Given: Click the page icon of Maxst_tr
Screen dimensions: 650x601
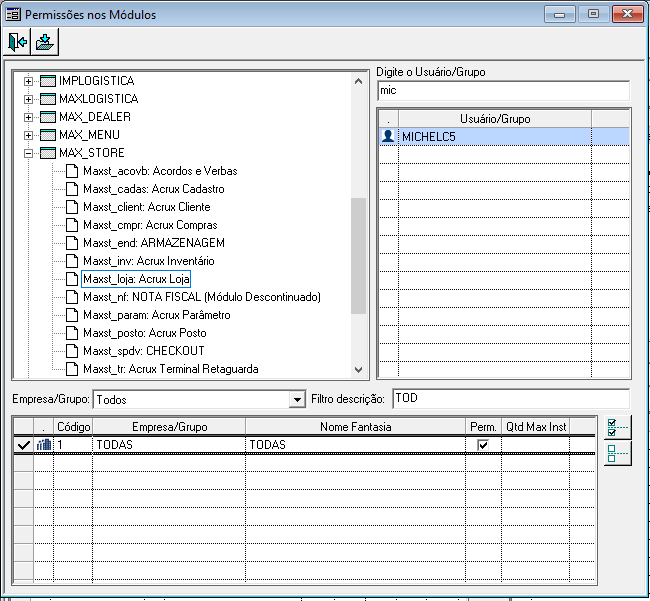Looking at the screenshot, I should click(x=72, y=369).
